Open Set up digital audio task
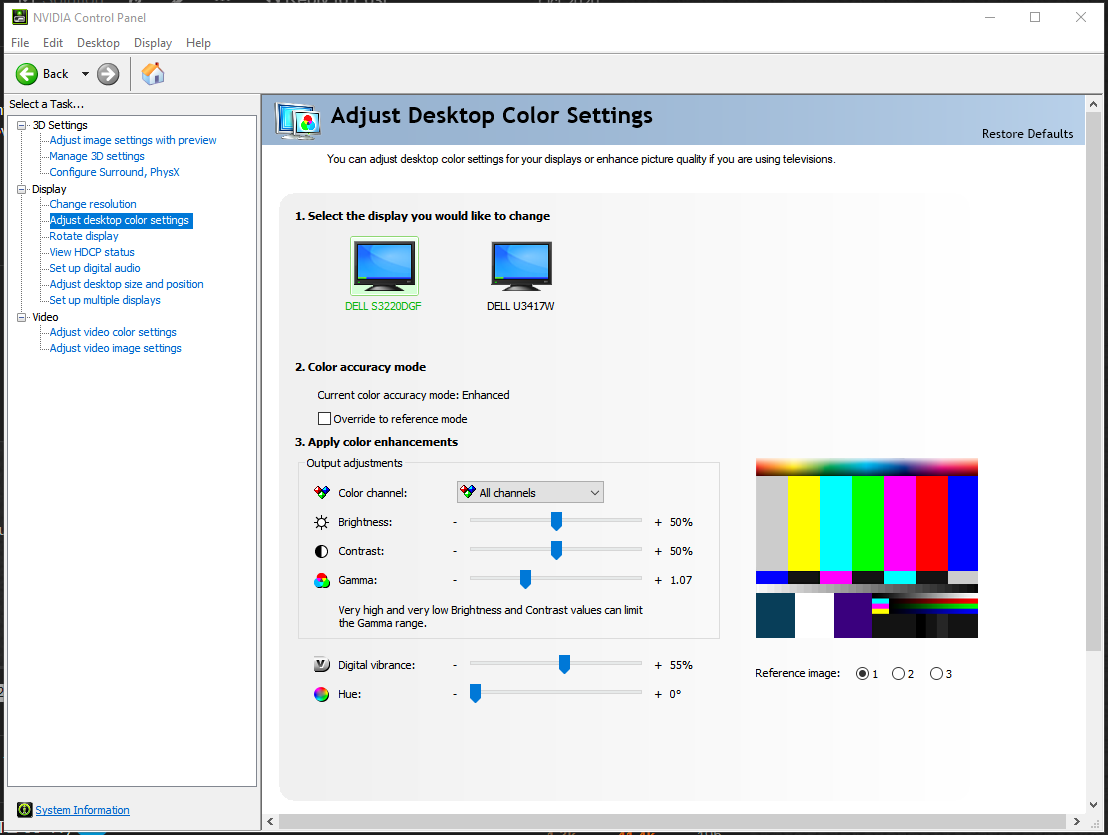 coord(95,268)
